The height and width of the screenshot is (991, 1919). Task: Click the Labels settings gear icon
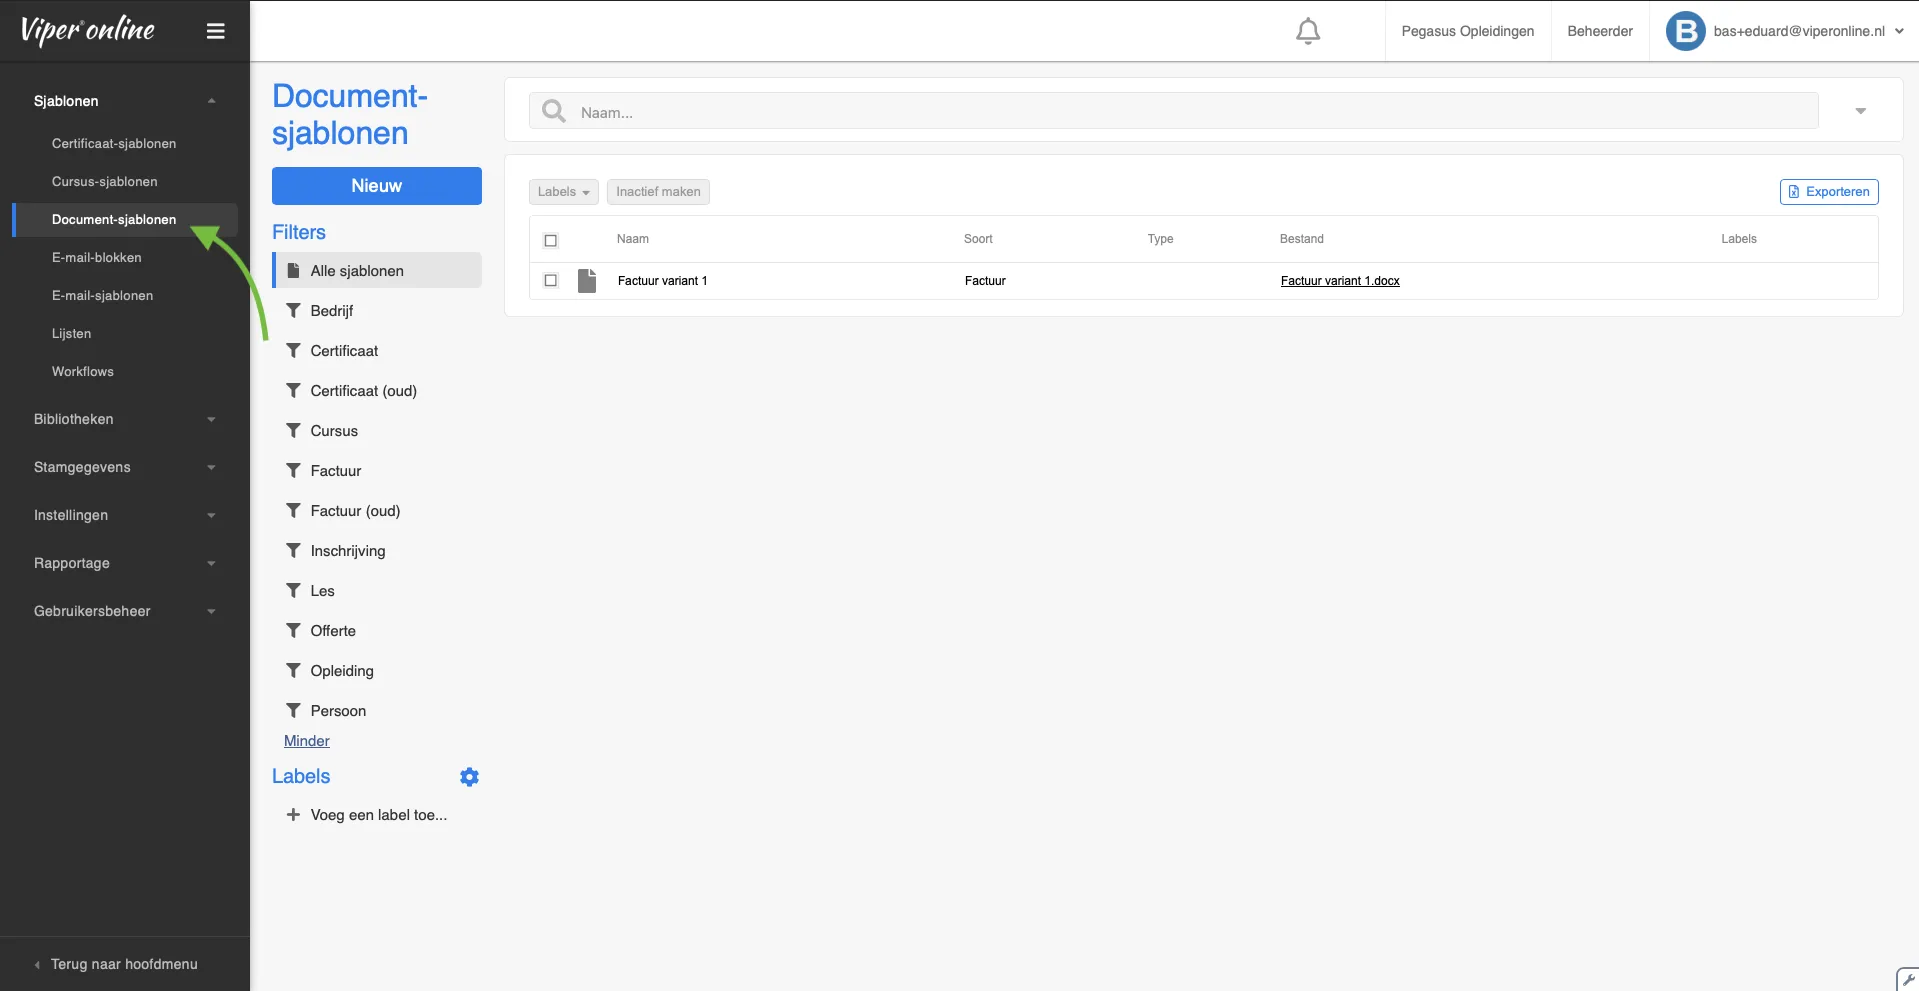point(469,777)
